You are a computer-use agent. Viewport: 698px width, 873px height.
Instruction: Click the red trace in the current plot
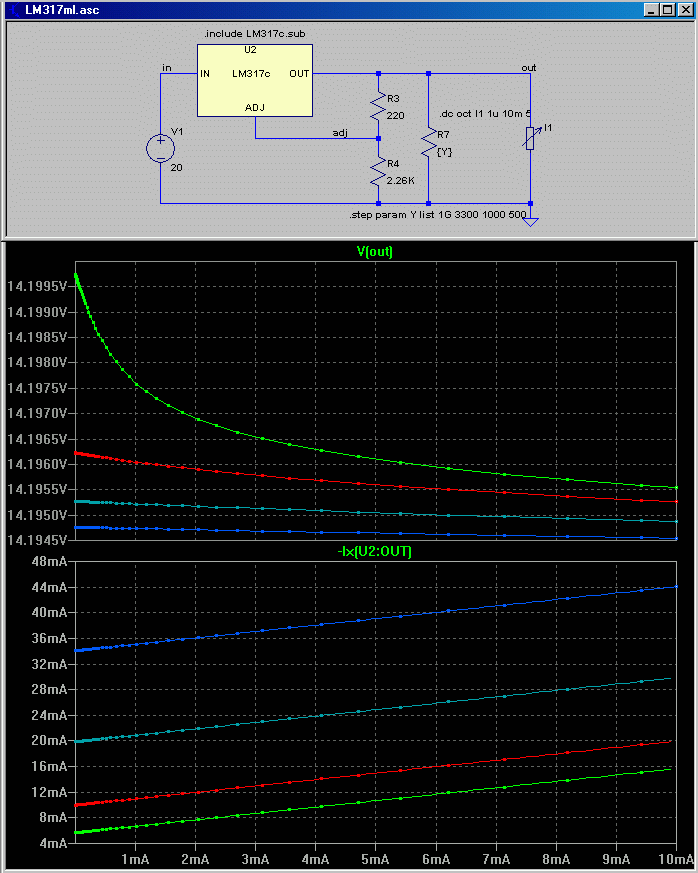click(358, 775)
